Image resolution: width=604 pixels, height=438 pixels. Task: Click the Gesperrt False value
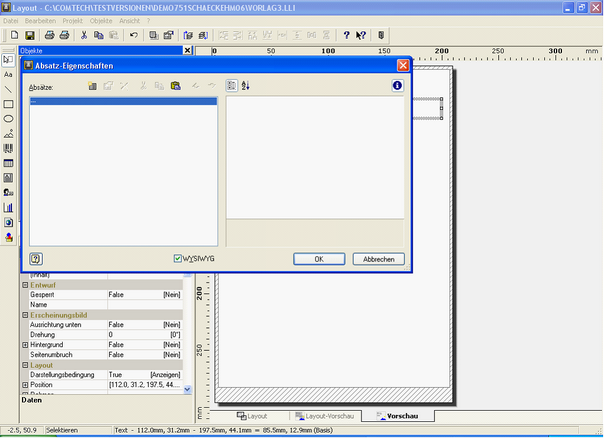116,295
